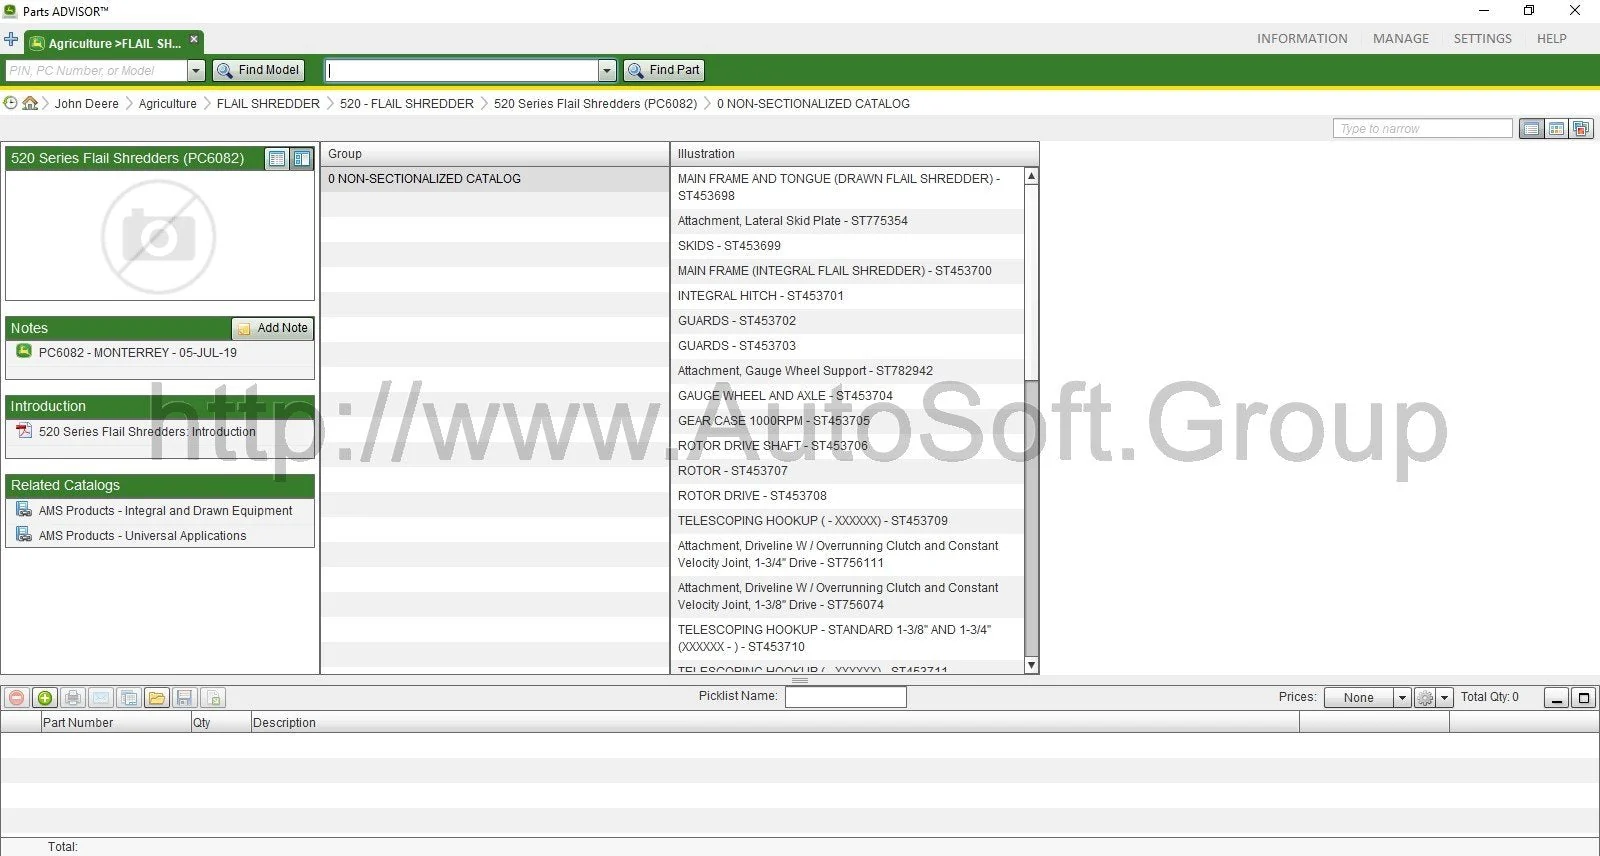Open the part search dropdown arrow
Viewport: 1600px width, 856px height.
click(x=607, y=71)
